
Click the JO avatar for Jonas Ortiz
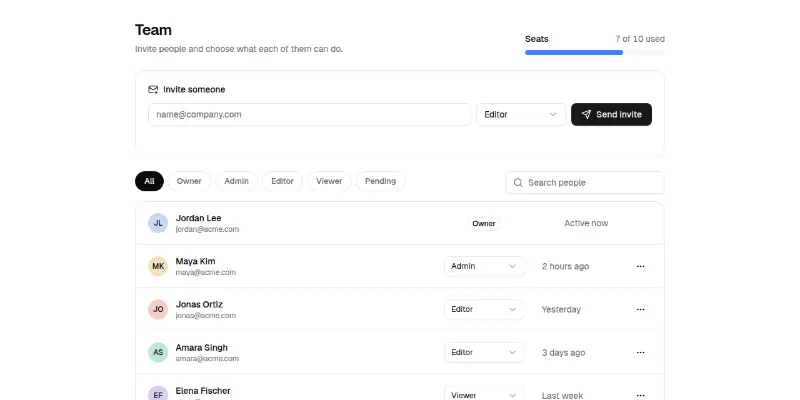pos(158,309)
